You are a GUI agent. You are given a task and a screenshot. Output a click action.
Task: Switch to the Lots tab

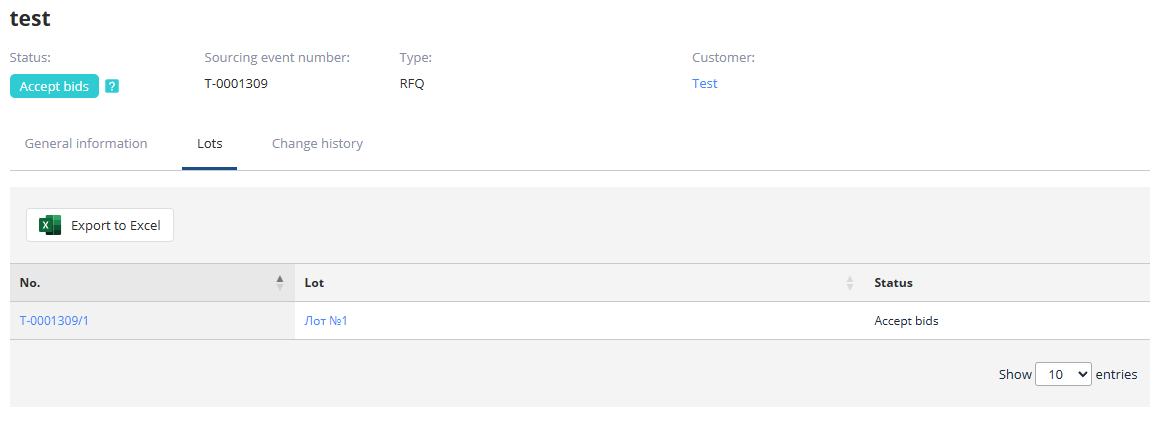pyautogui.click(x=210, y=144)
